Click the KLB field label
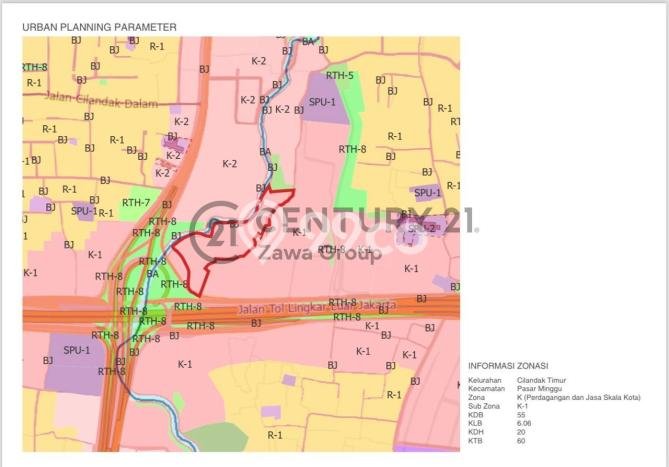Screen dimensions: 669x467 click(475, 423)
